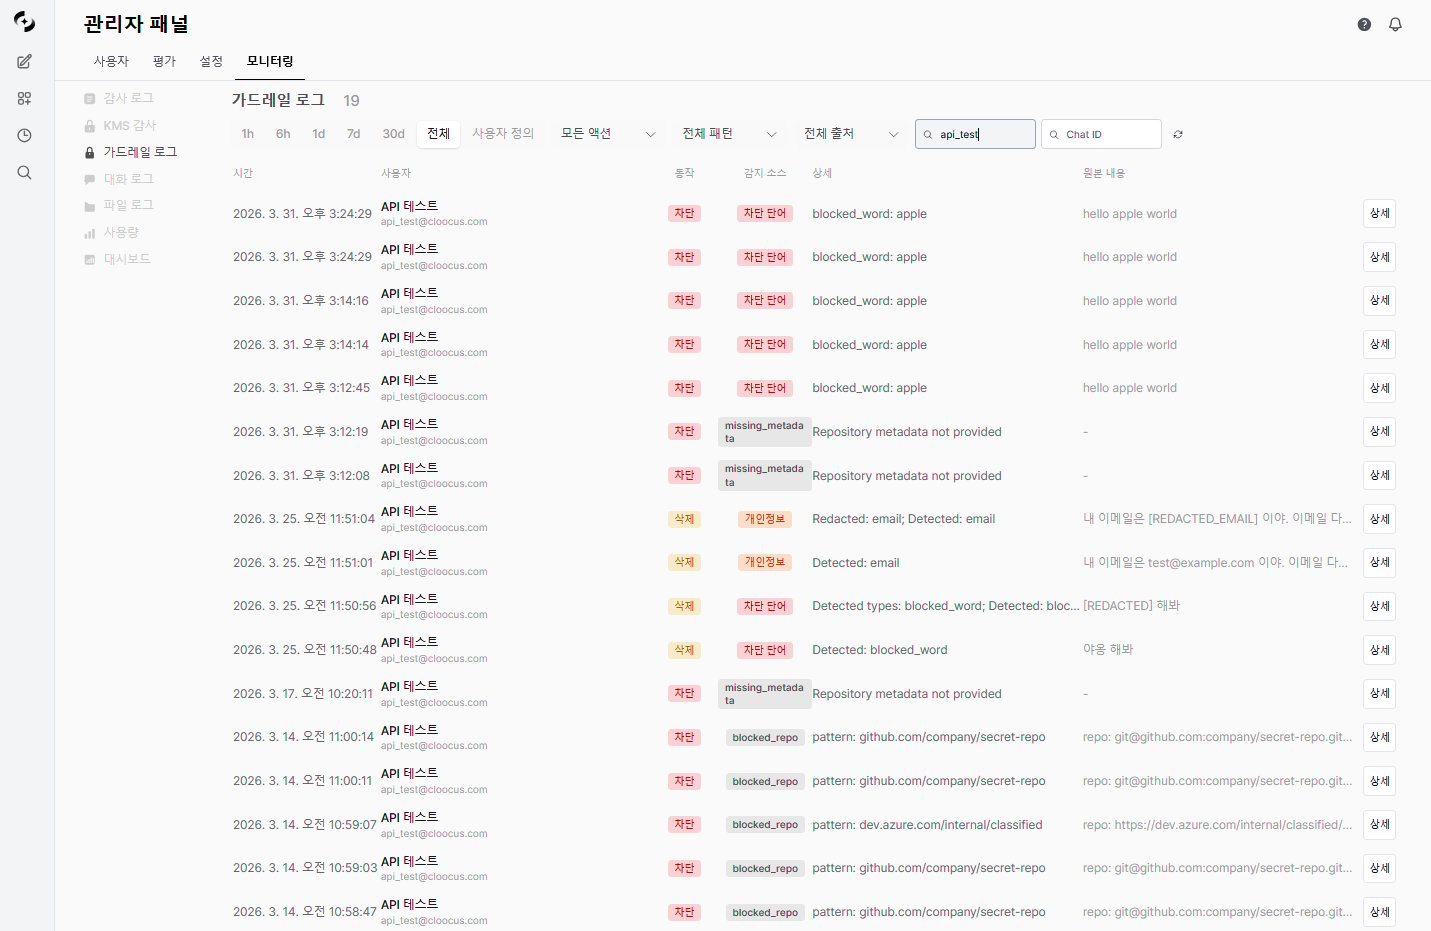The height and width of the screenshot is (931, 1431).
Task: Click the 감지 소스 column header
Action: click(765, 173)
